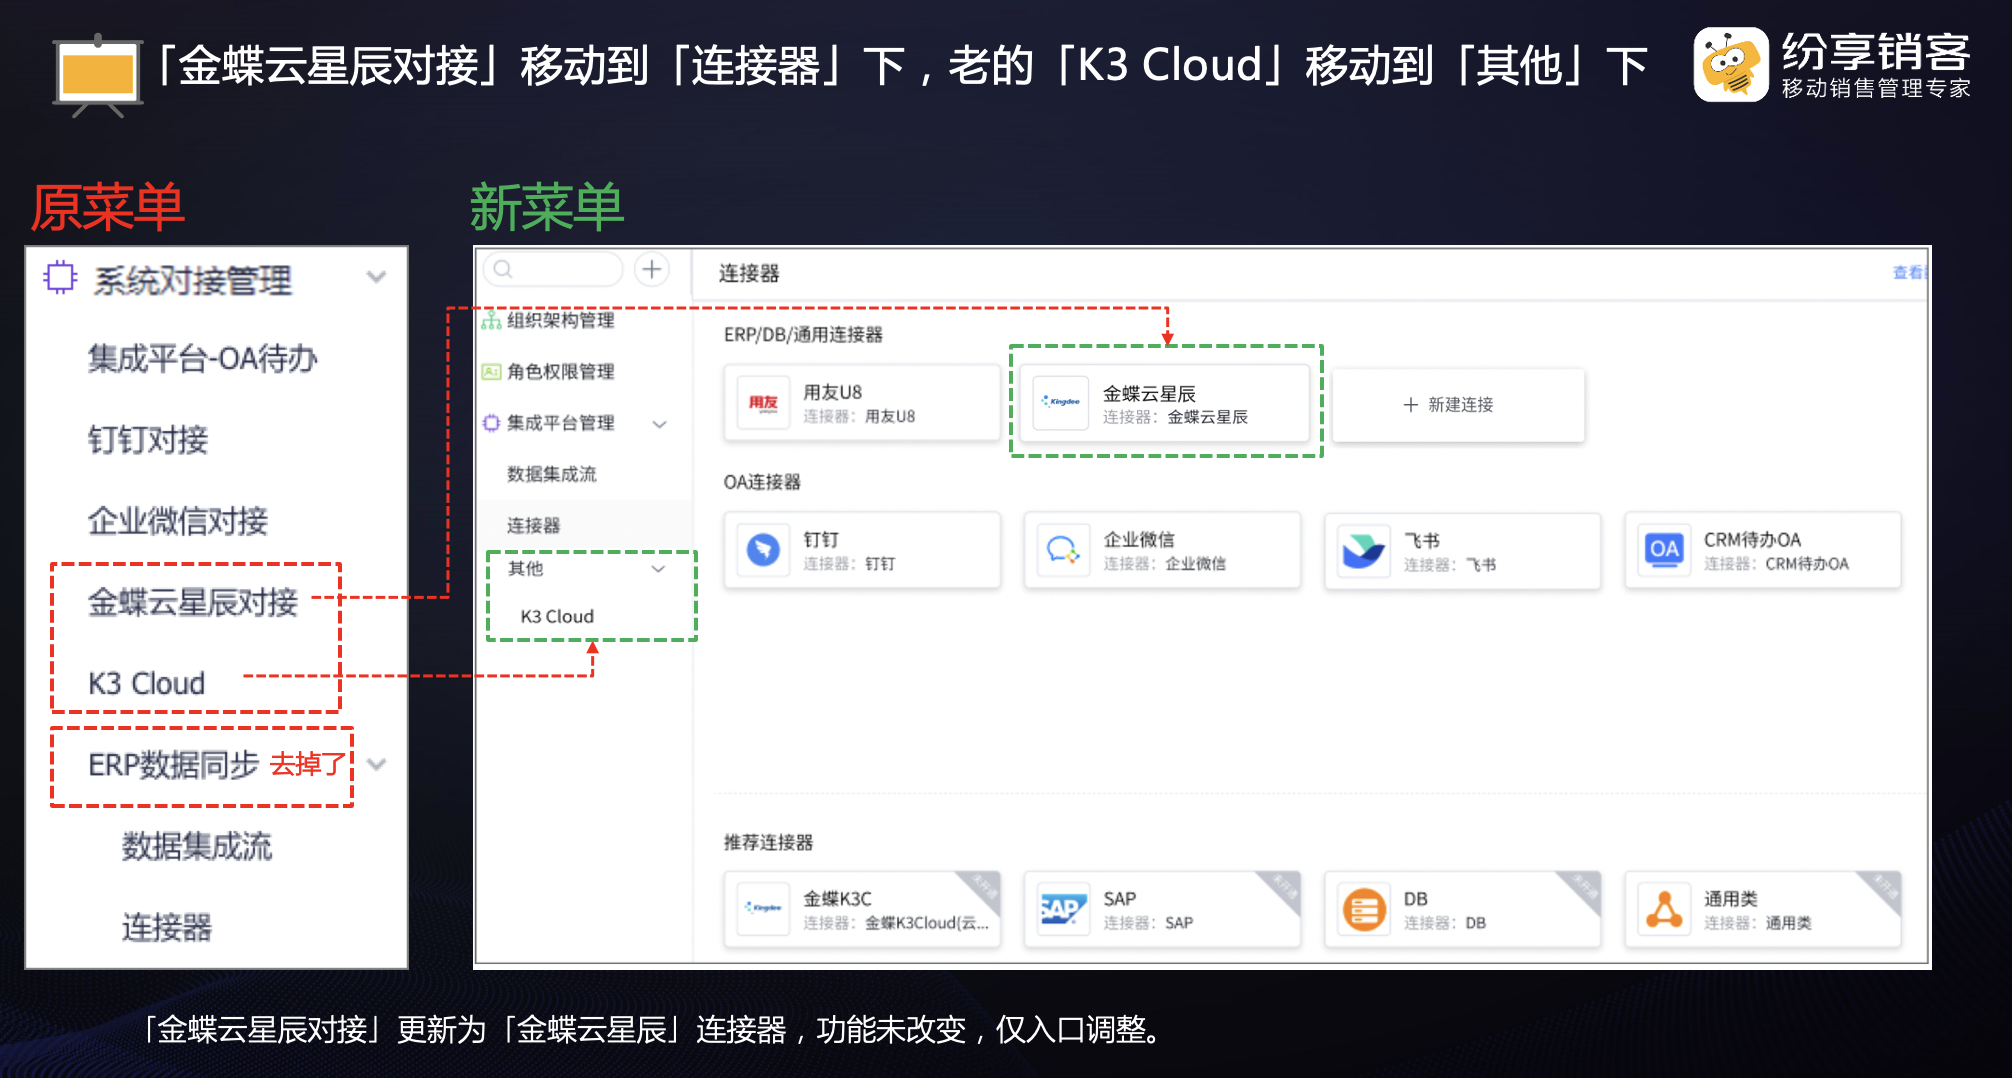Viewport: 2012px width, 1078px height.
Task: Open 连接器 in old menu
Action: click(x=167, y=927)
